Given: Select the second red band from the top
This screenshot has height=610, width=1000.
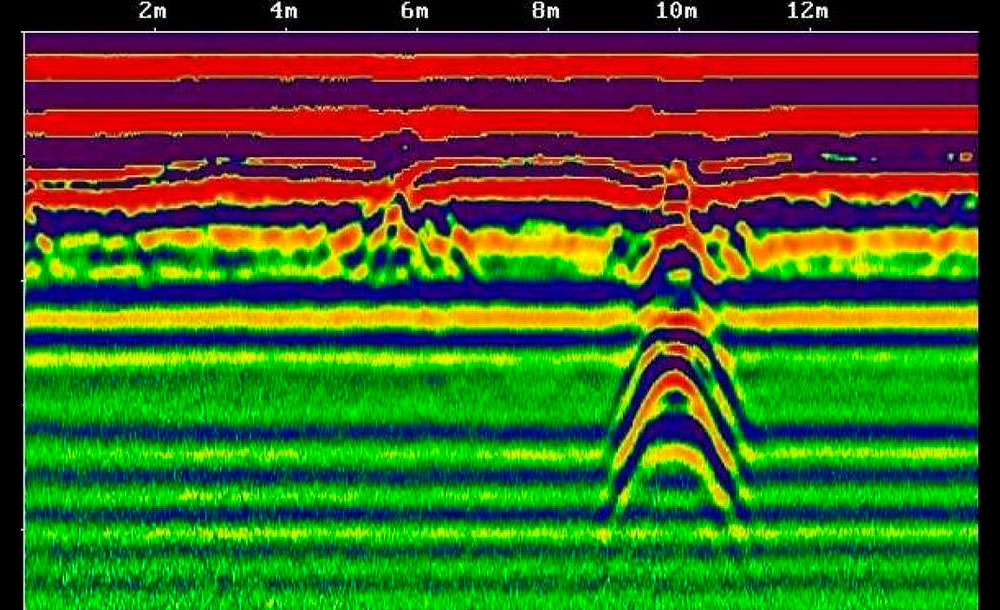Looking at the screenshot, I should [x=500, y=120].
